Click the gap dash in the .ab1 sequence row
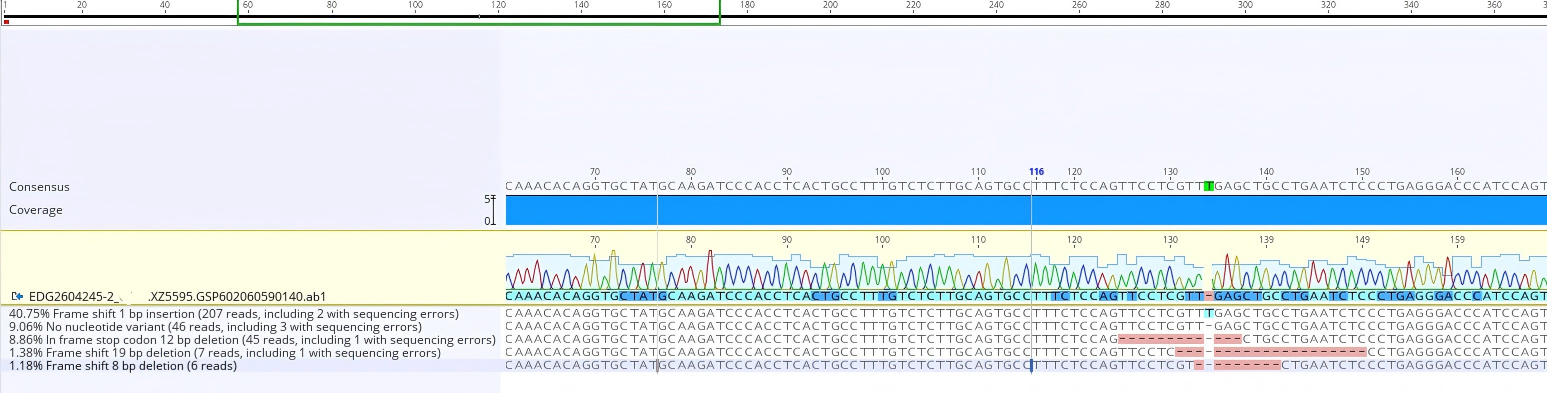This screenshot has width=1547, height=393. 1209,296
